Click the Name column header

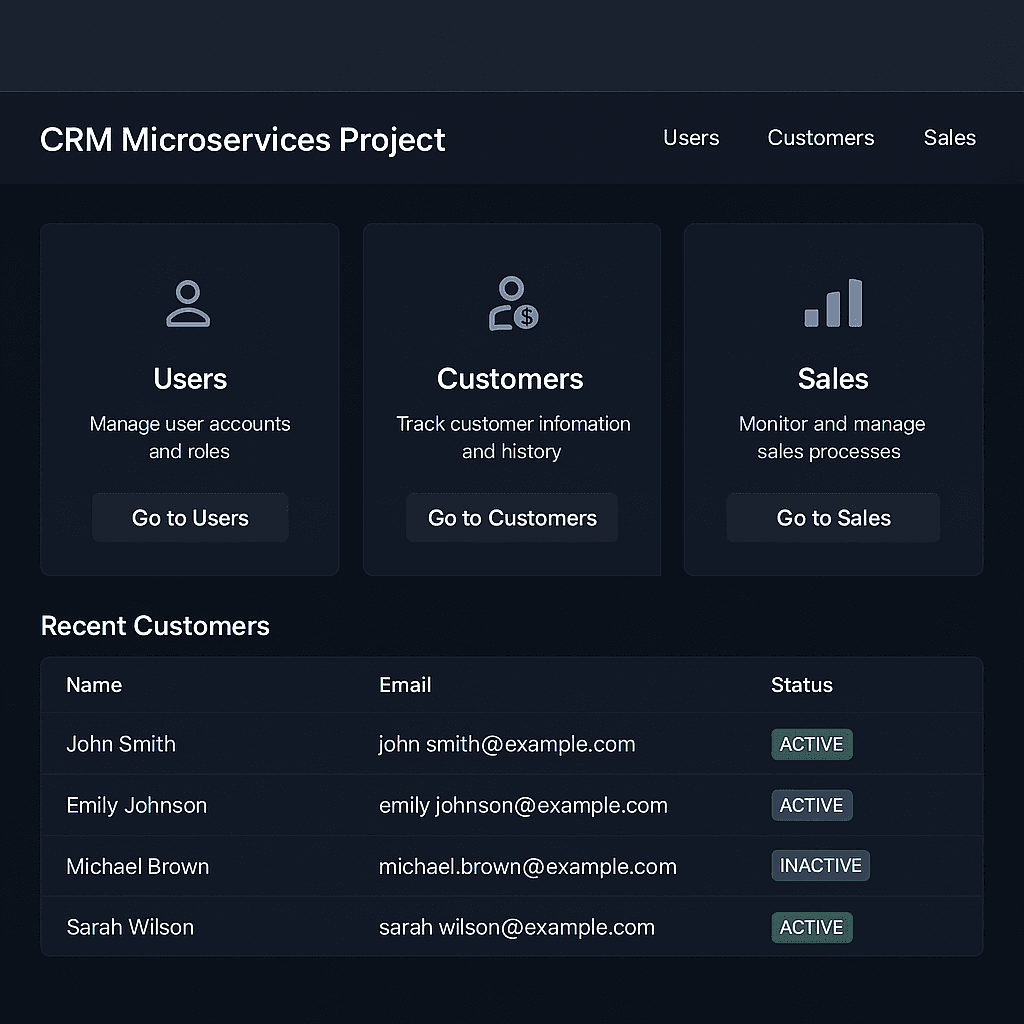point(93,685)
